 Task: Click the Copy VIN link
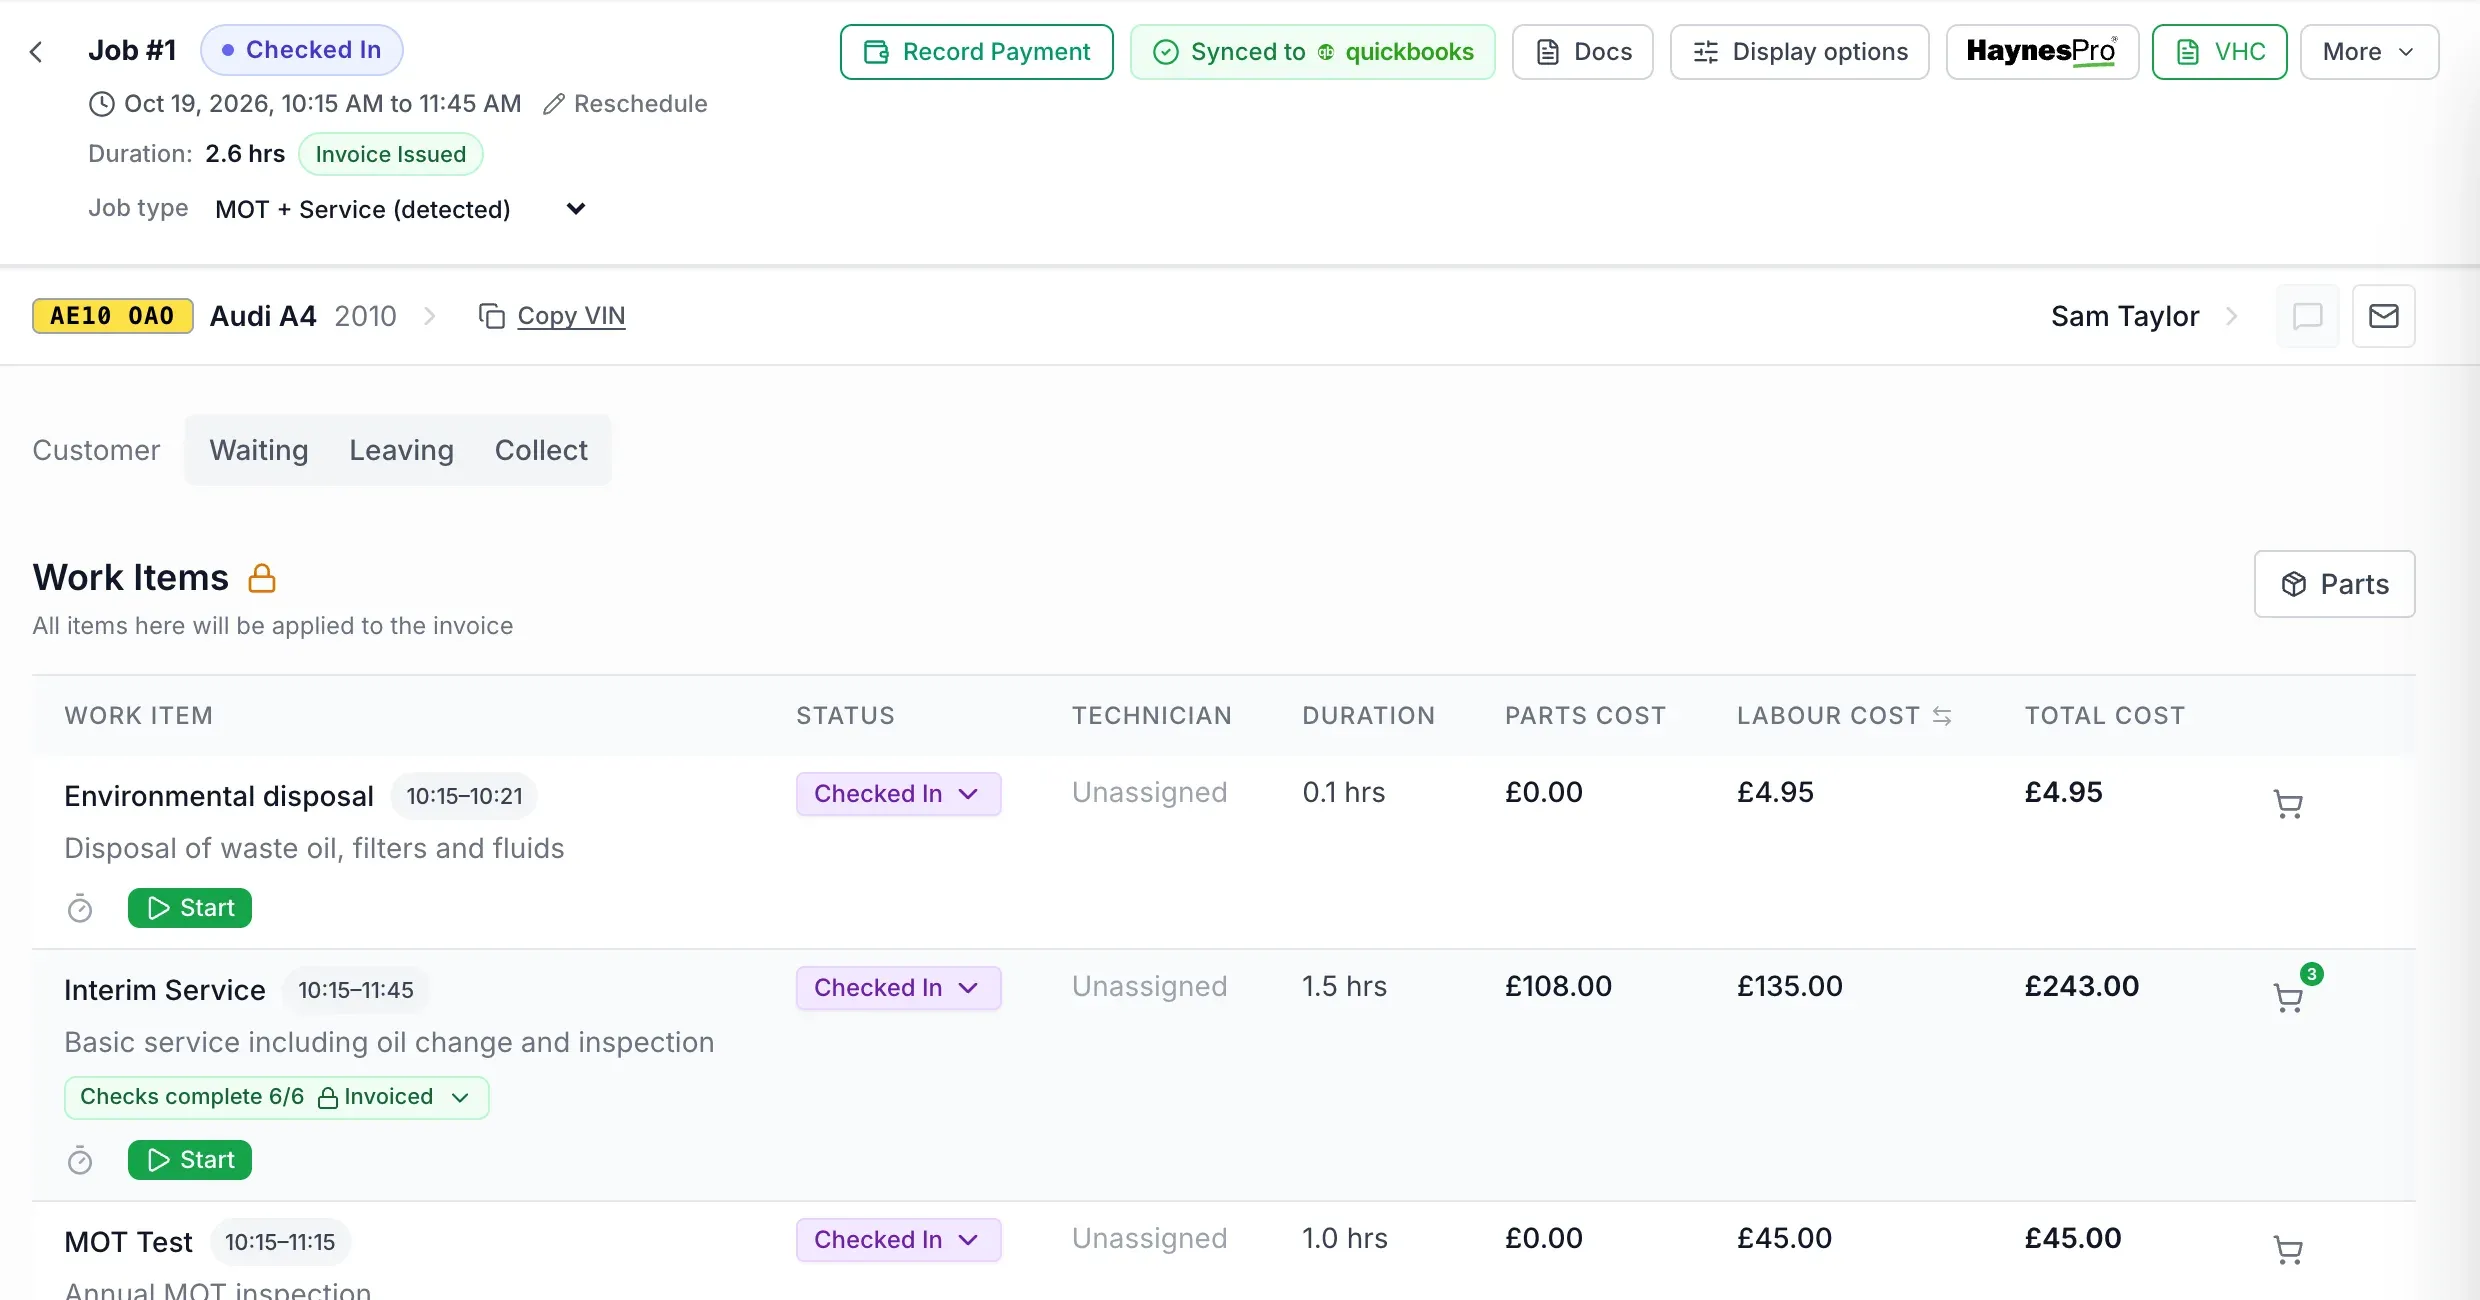point(571,316)
